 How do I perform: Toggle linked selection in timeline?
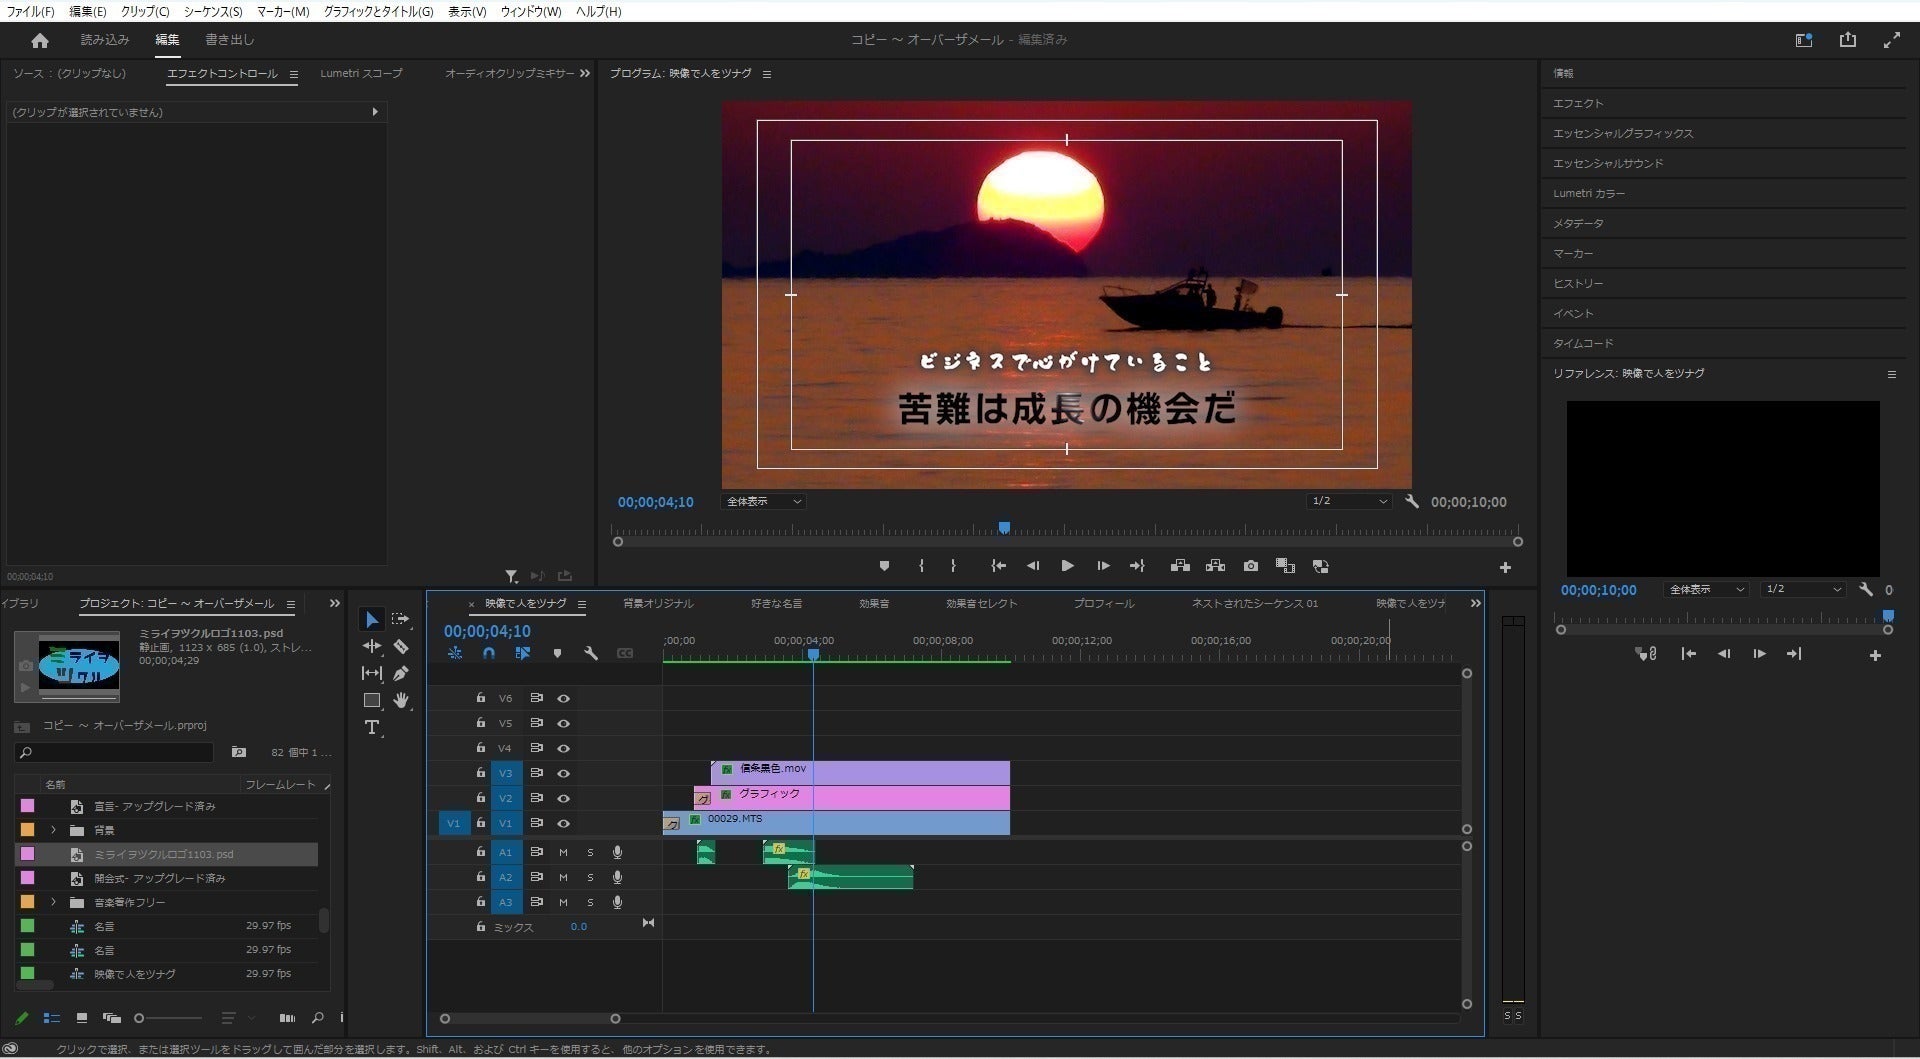tap(522, 653)
